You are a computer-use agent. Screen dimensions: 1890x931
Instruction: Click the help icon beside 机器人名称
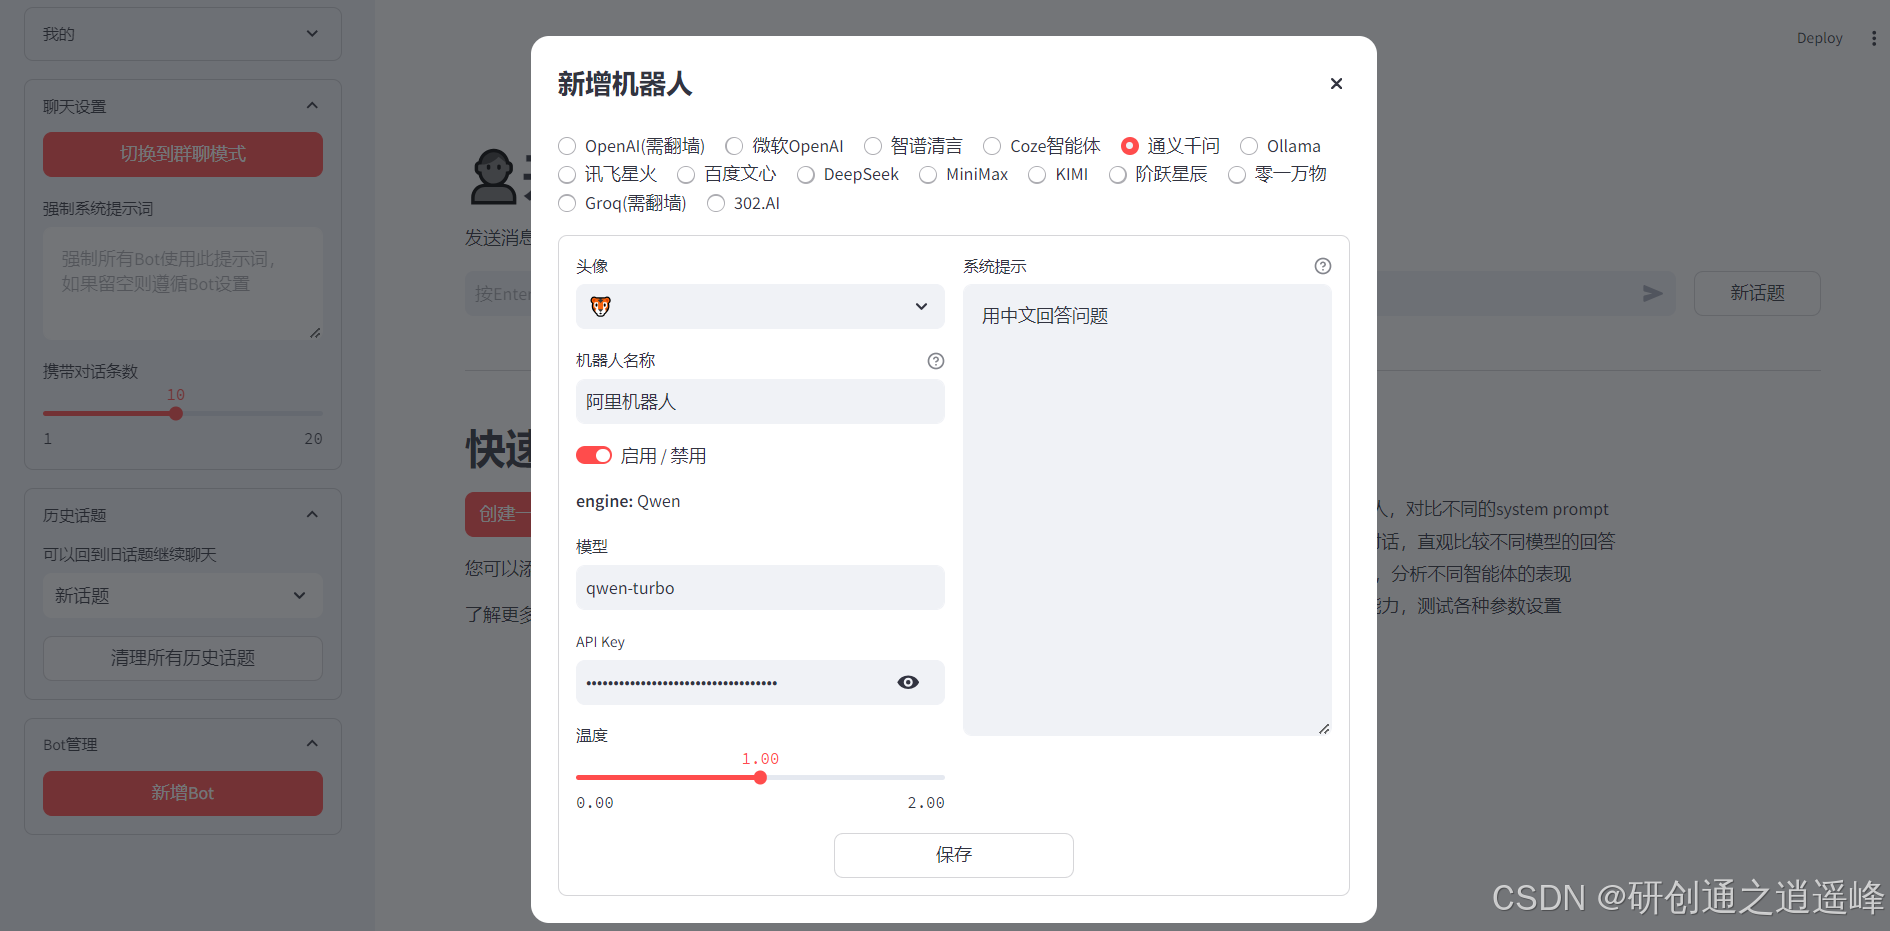point(936,361)
